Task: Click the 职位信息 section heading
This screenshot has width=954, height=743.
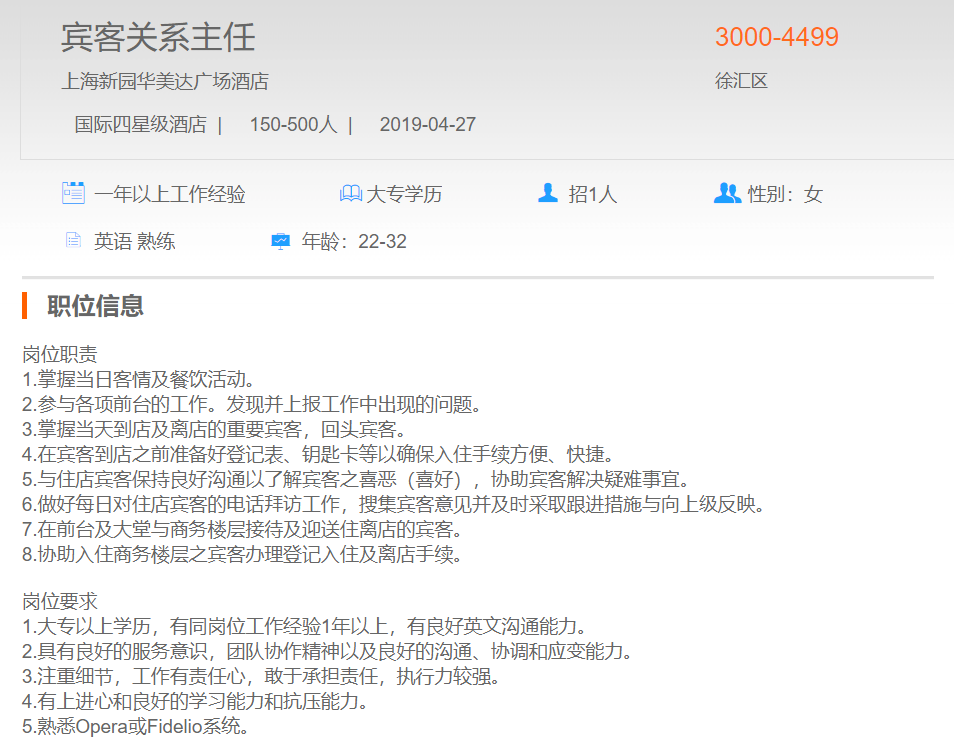Action: pyautogui.click(x=95, y=306)
